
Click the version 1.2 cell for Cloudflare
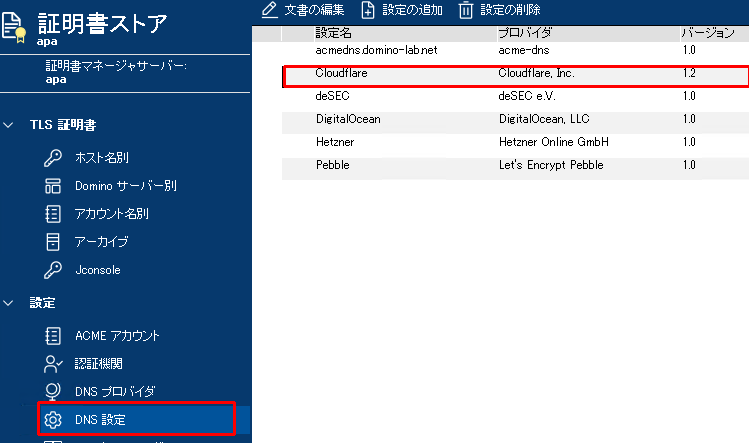tap(689, 73)
